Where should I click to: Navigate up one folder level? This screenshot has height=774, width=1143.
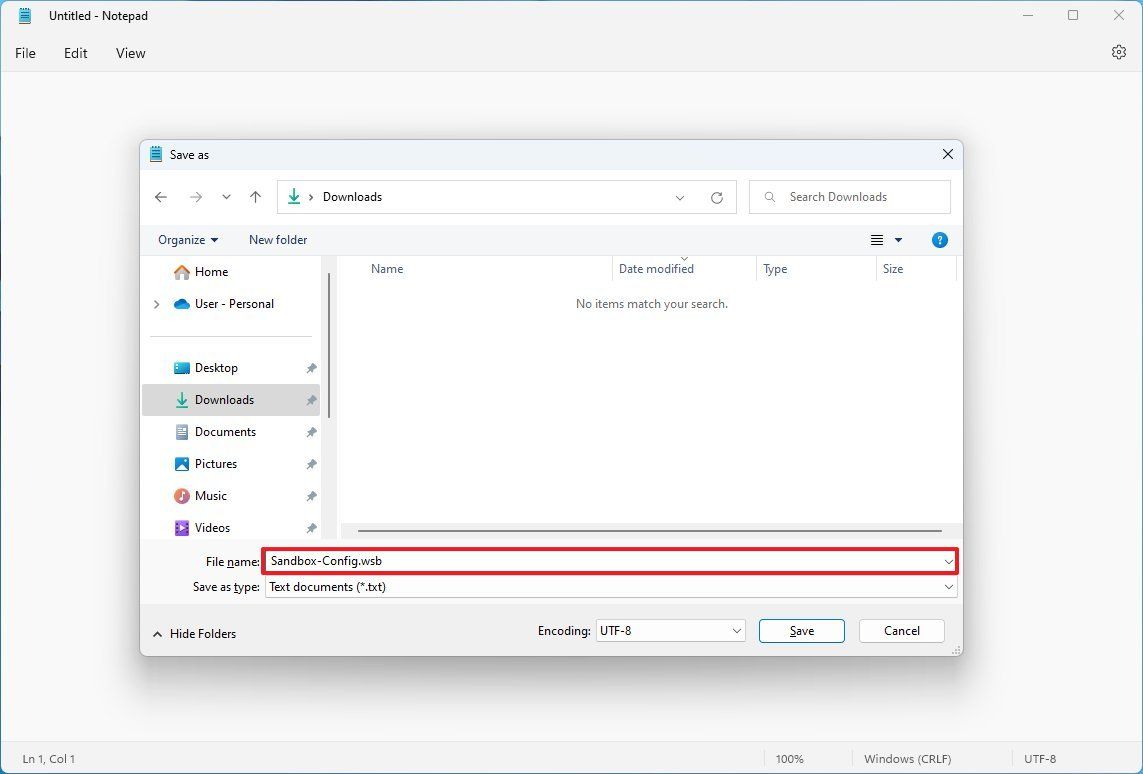255,197
